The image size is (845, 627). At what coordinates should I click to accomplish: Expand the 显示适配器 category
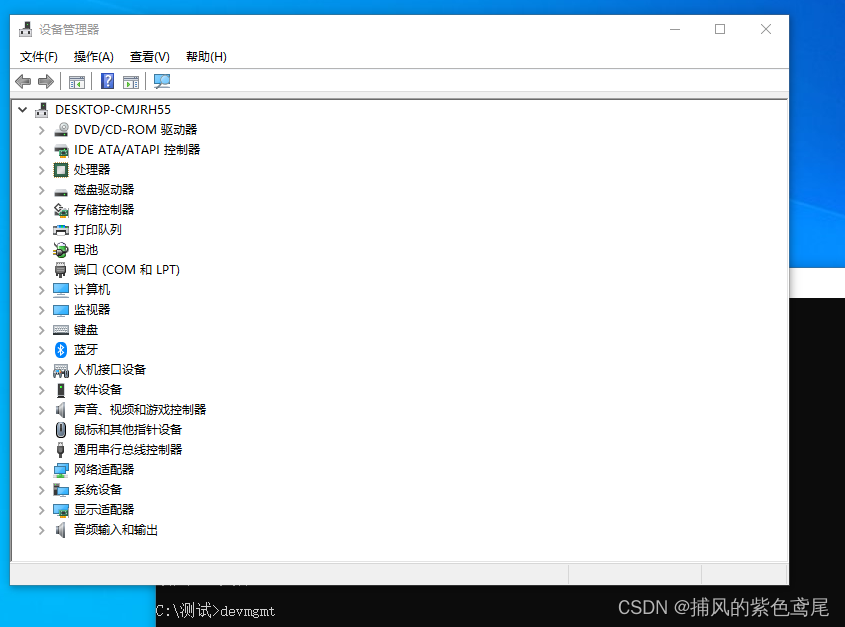click(x=41, y=510)
